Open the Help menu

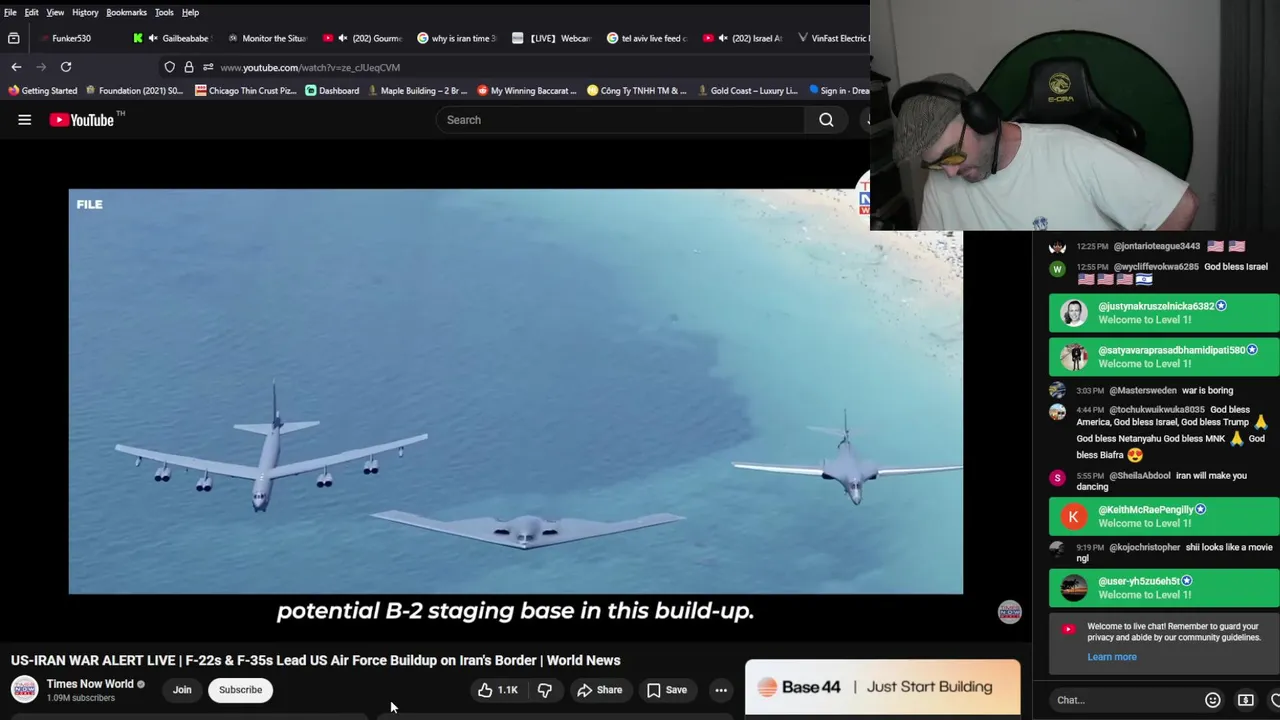click(x=190, y=12)
